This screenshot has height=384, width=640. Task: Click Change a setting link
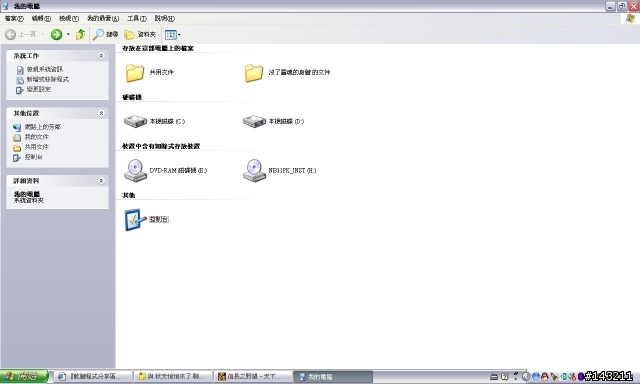[x=33, y=89]
